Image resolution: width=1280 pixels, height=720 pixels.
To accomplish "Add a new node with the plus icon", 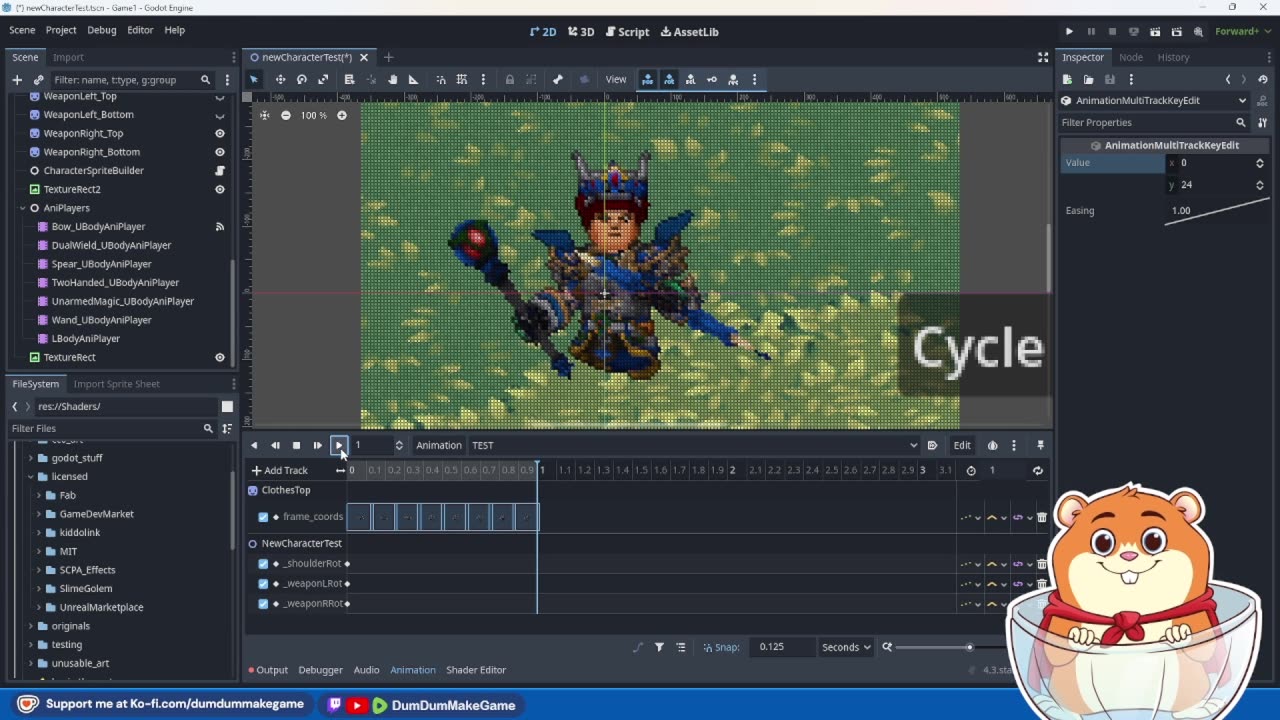I will pyautogui.click(x=17, y=80).
